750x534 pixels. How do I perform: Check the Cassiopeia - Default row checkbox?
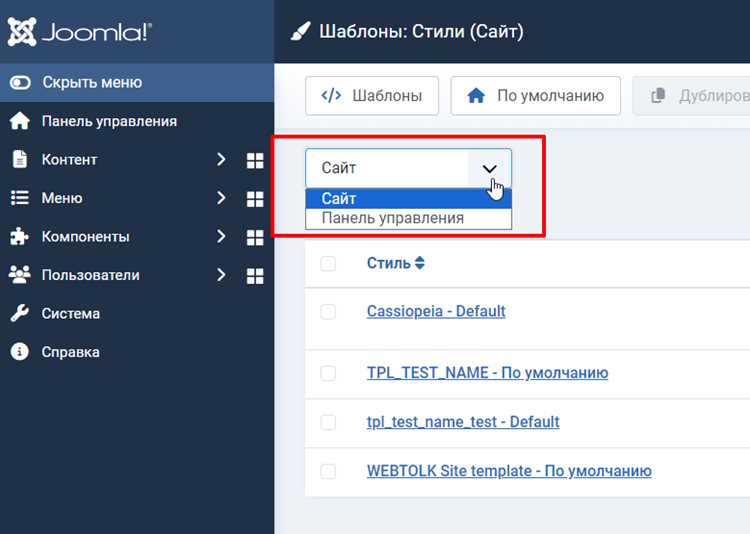(x=328, y=312)
